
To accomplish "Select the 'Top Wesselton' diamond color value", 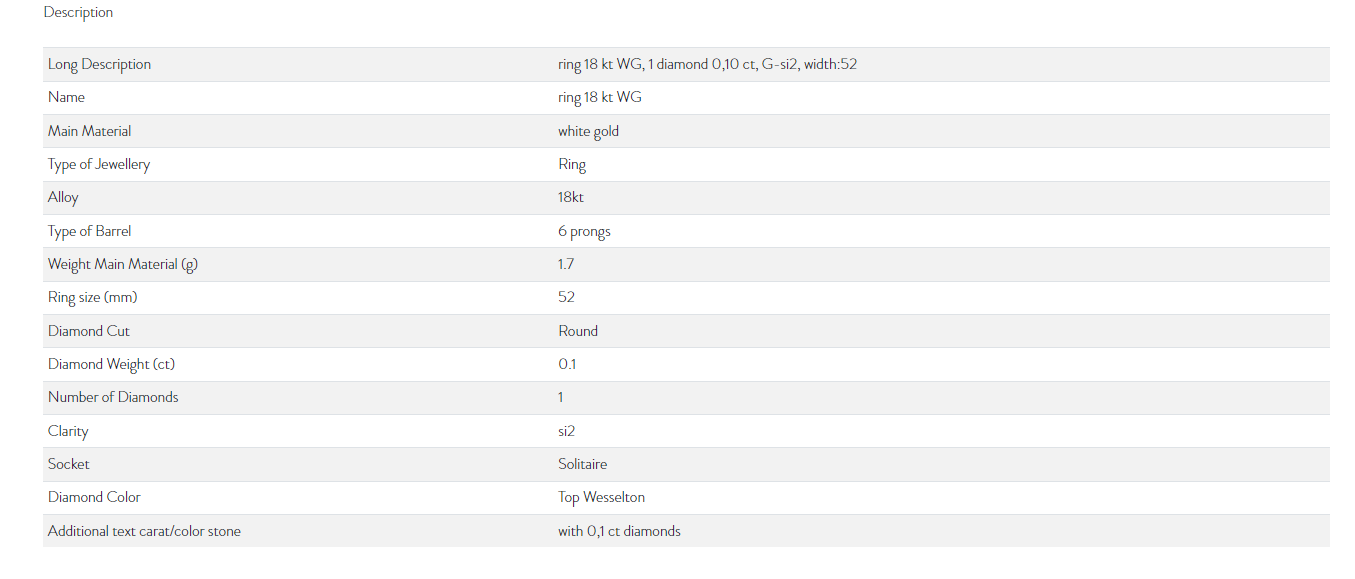I will tap(601, 497).
